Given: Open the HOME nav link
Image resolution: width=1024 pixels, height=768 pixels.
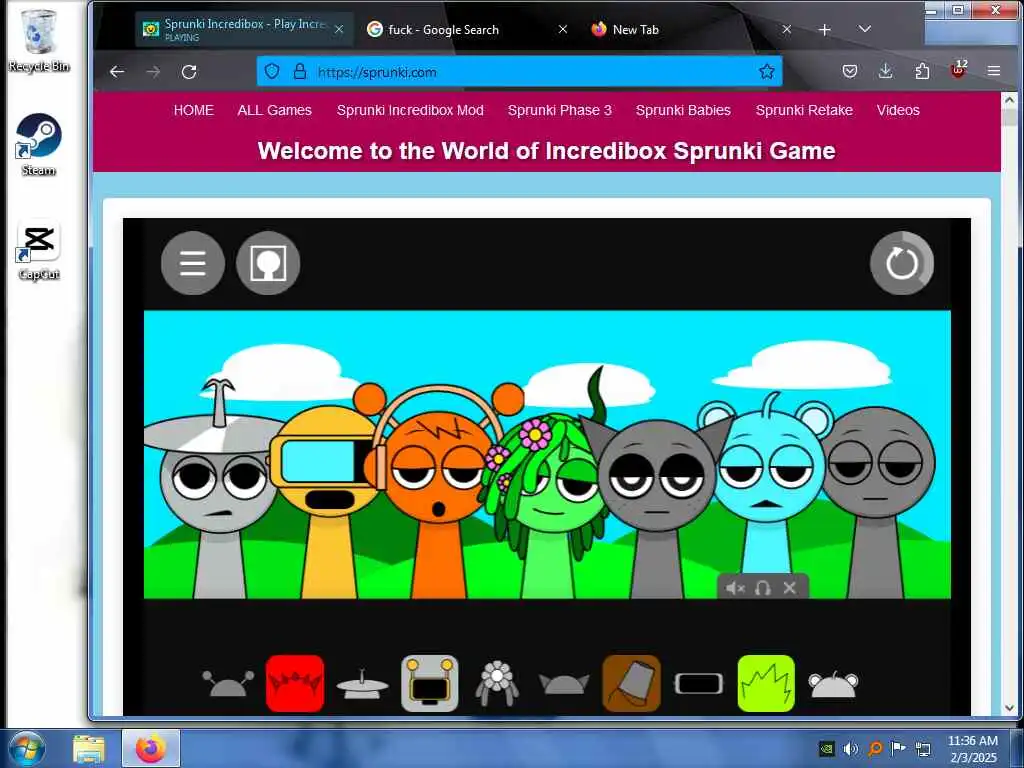Looking at the screenshot, I should tap(193, 110).
